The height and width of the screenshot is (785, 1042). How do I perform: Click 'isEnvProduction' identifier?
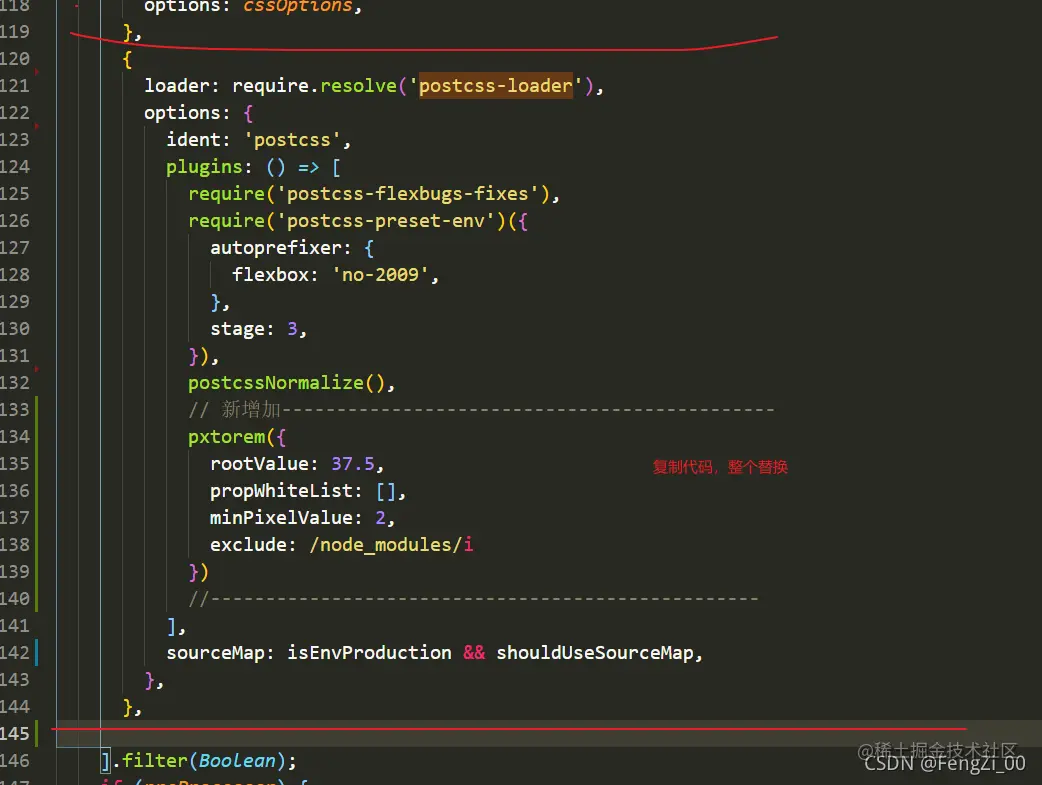point(369,653)
